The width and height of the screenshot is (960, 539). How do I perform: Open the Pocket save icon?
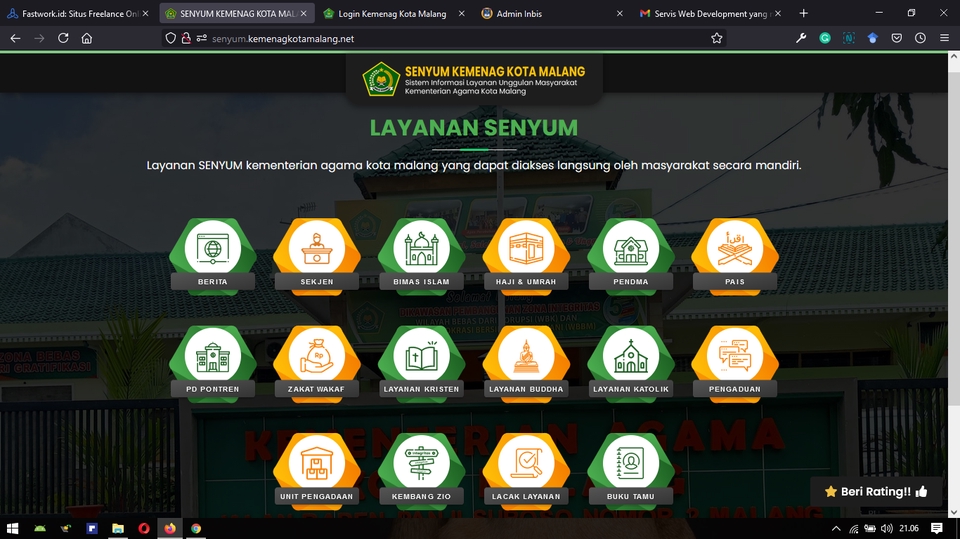(896, 38)
